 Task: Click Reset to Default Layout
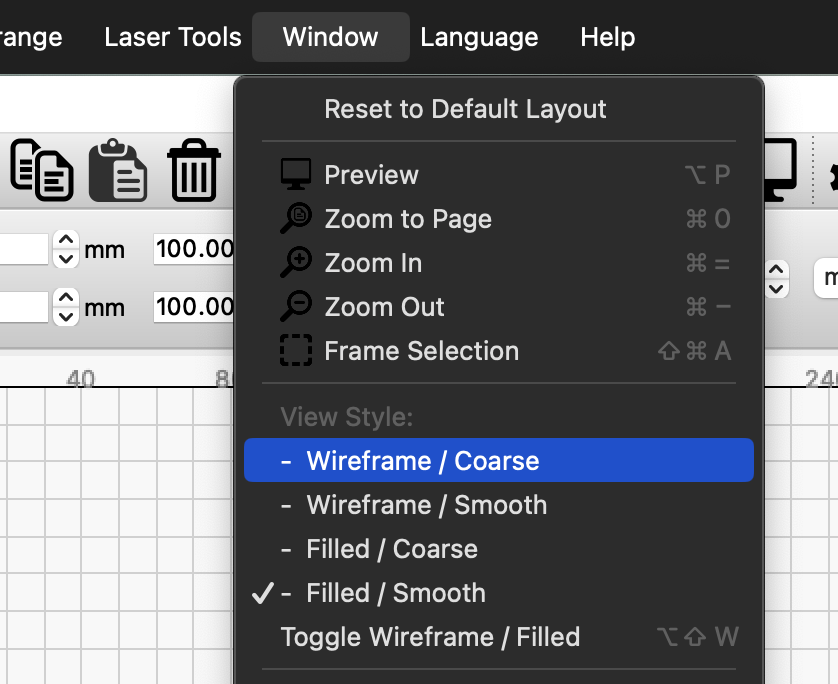click(465, 109)
